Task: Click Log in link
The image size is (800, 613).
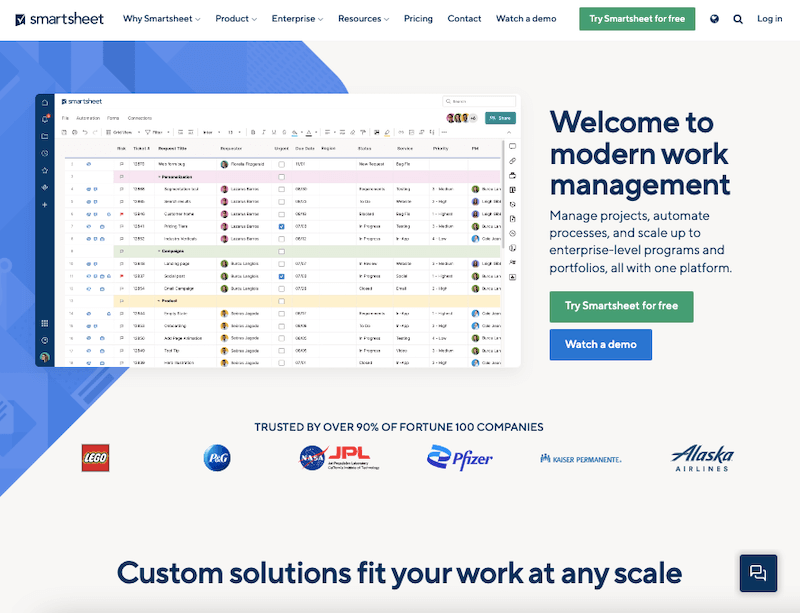Action: click(769, 19)
